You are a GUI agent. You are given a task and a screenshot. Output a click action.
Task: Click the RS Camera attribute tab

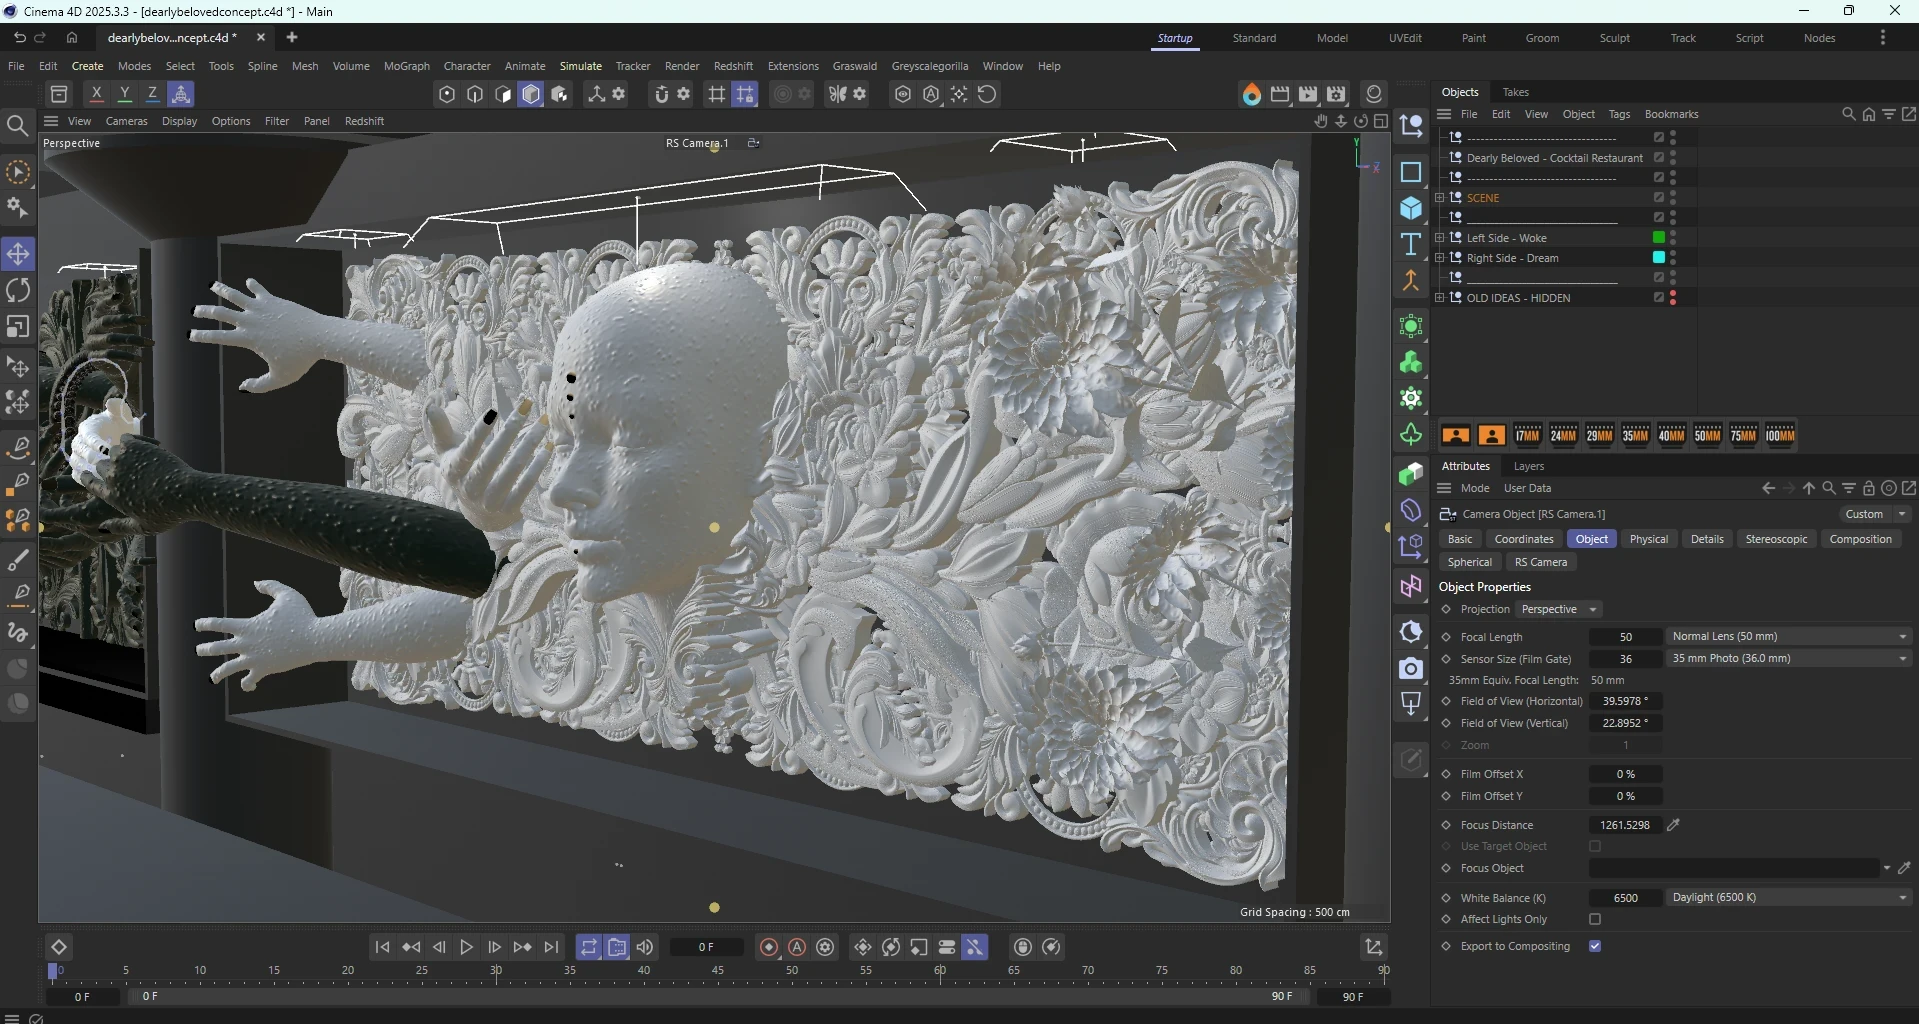point(1540,562)
